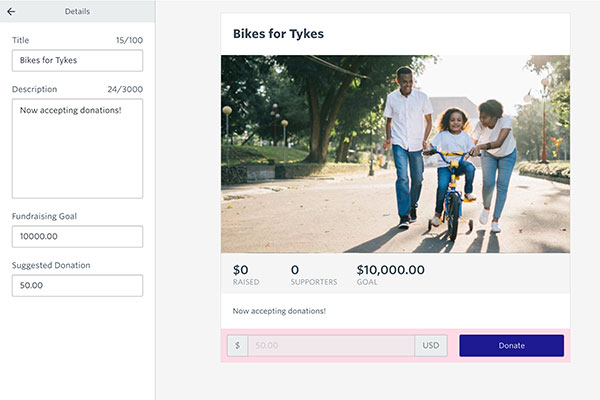Click the Details panel header
Viewport: 600px width, 400px height.
pos(77,11)
